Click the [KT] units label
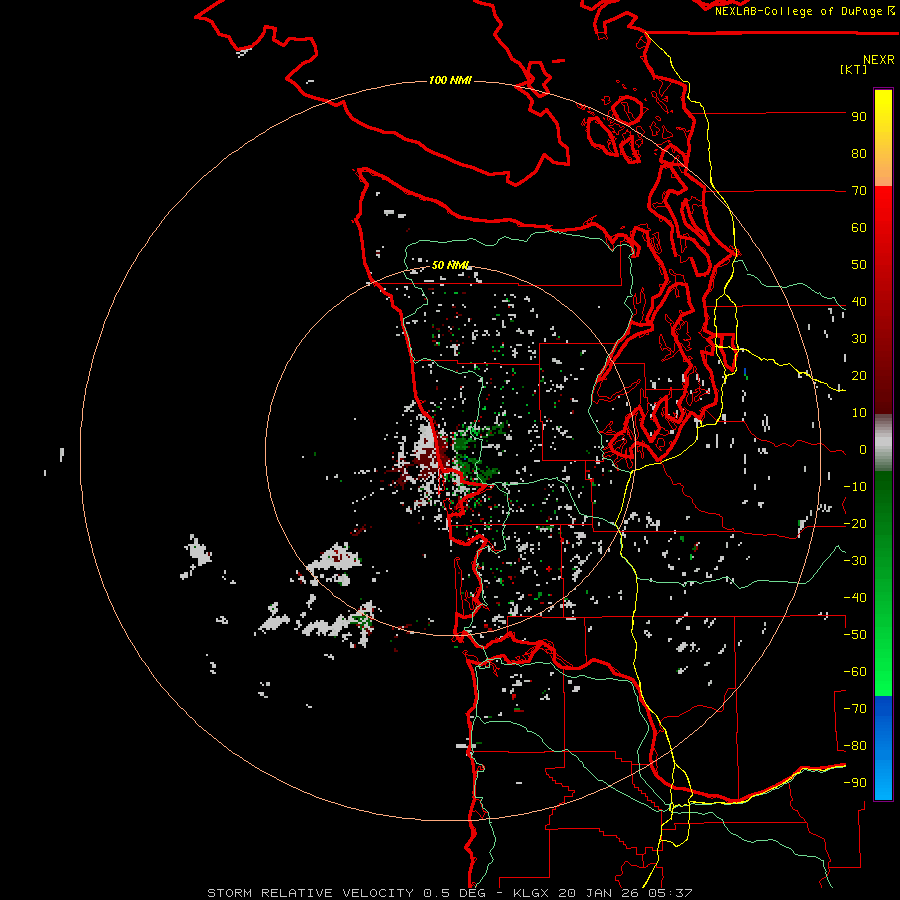Viewport: 900px width, 900px height. [853, 69]
